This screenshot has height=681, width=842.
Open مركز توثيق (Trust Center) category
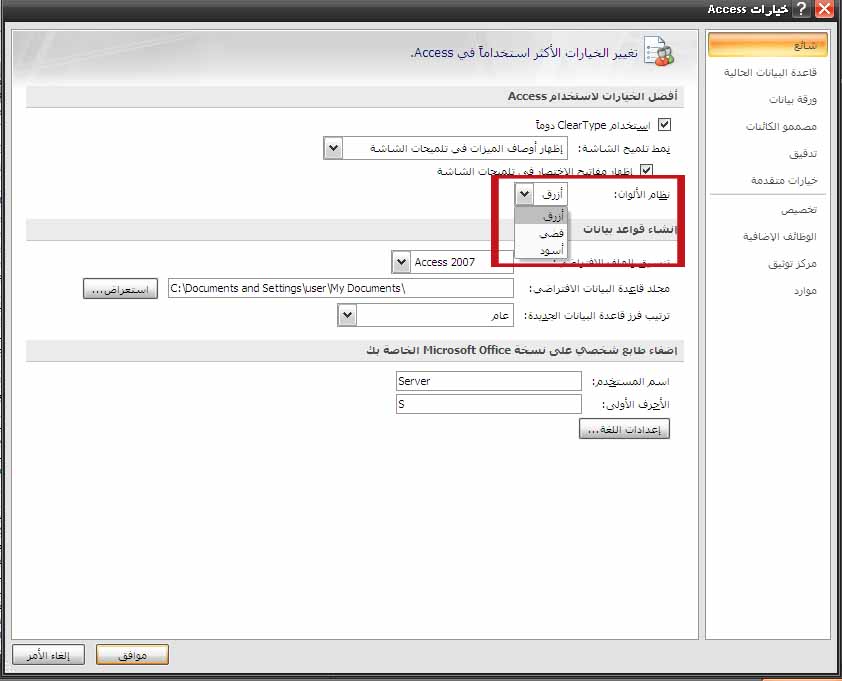pyautogui.click(x=792, y=264)
